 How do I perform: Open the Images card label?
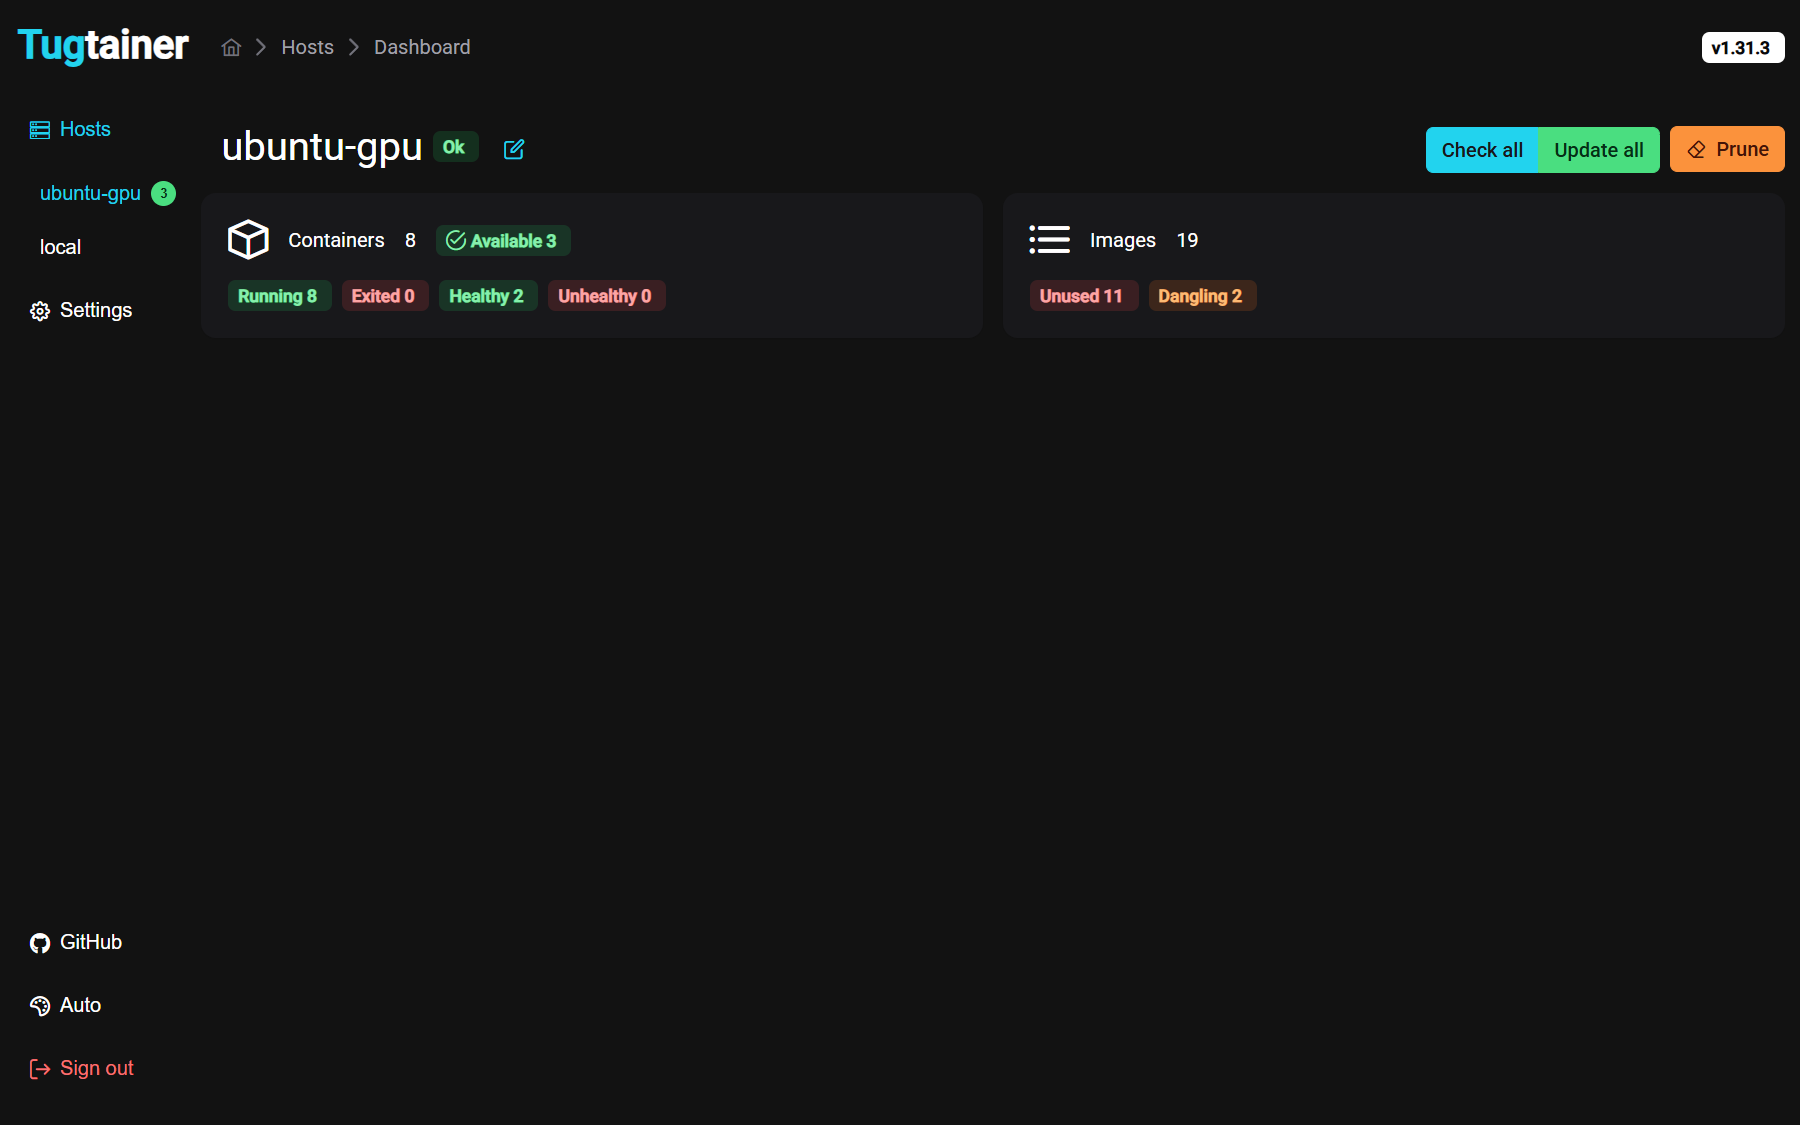(1123, 240)
